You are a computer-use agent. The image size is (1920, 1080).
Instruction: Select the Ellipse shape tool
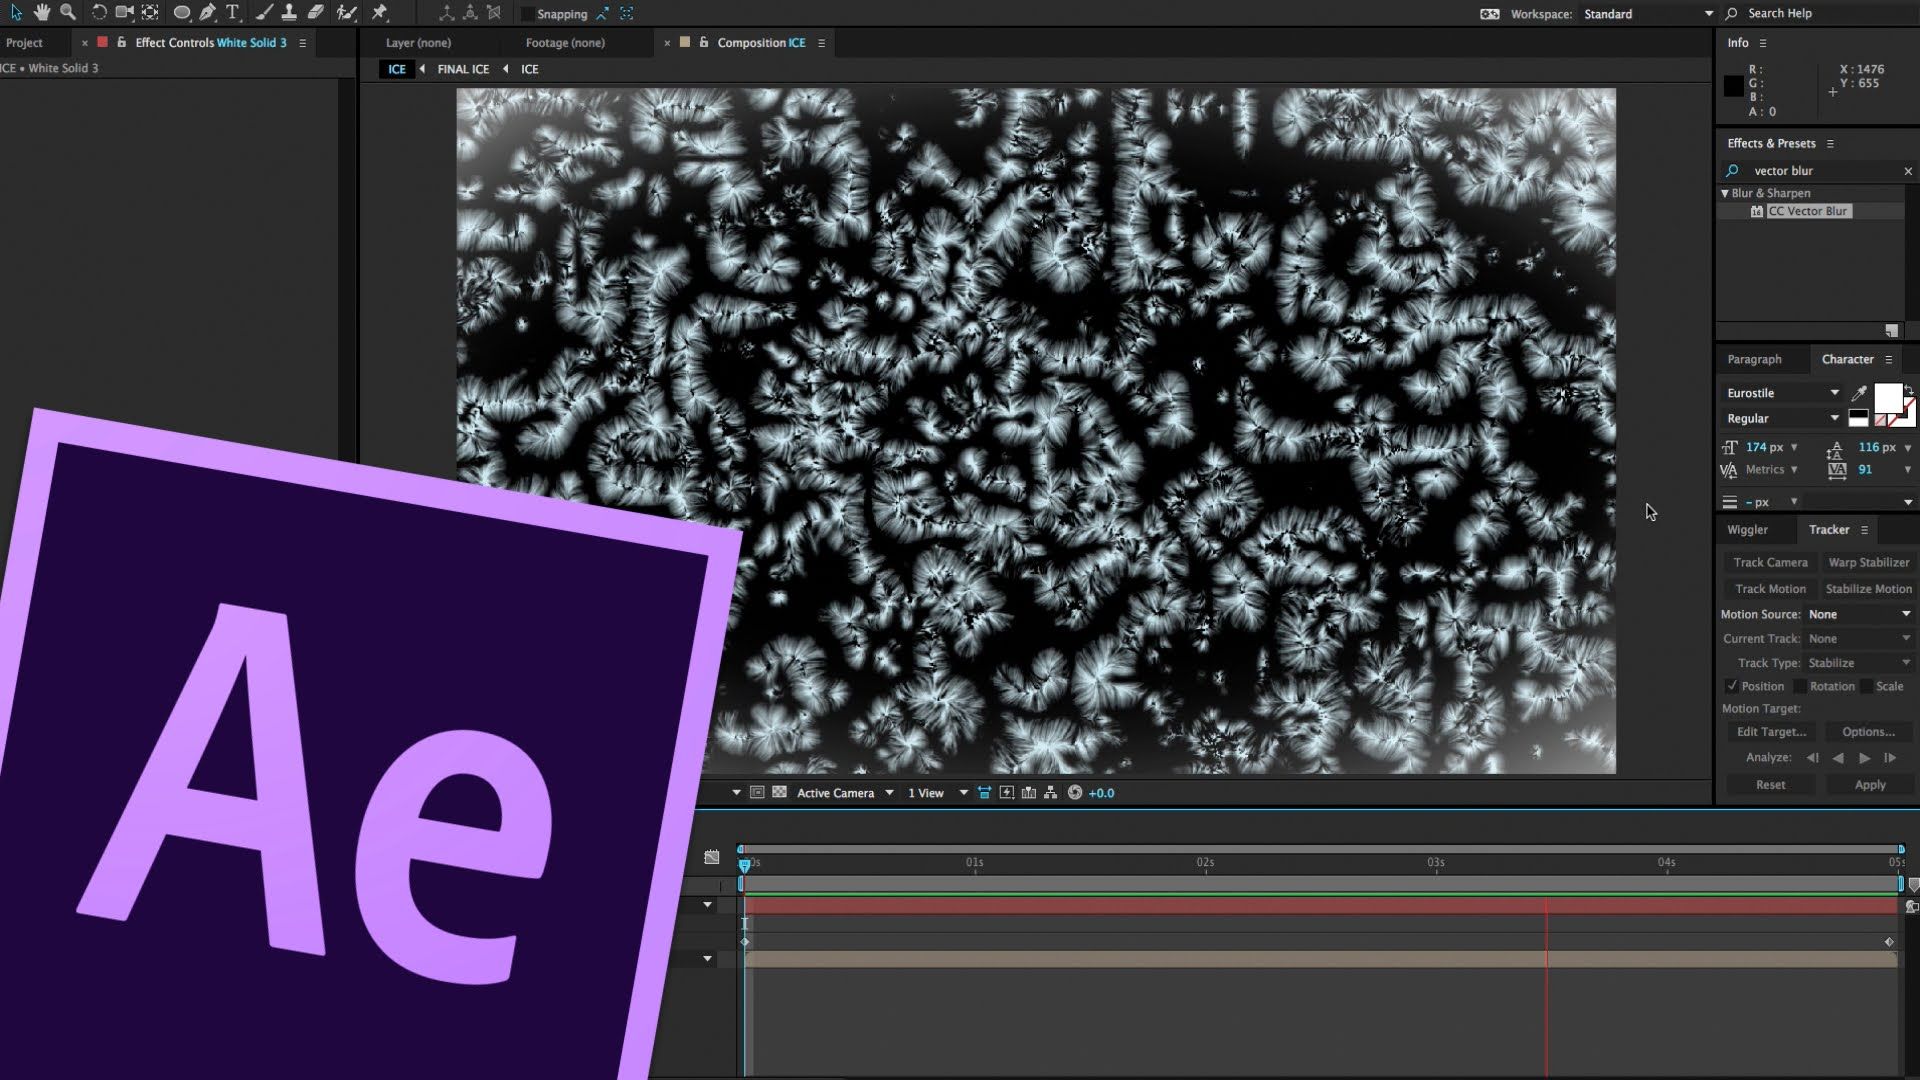(182, 12)
